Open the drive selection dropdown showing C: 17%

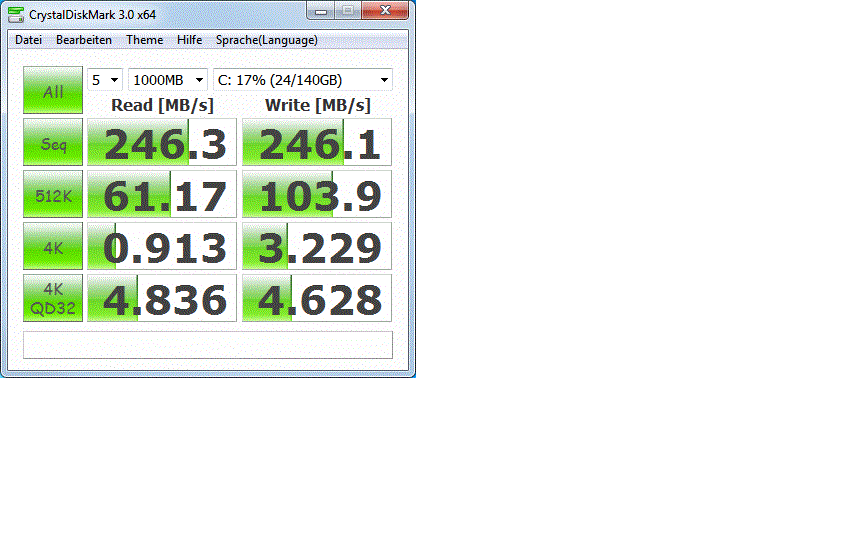[x=303, y=80]
